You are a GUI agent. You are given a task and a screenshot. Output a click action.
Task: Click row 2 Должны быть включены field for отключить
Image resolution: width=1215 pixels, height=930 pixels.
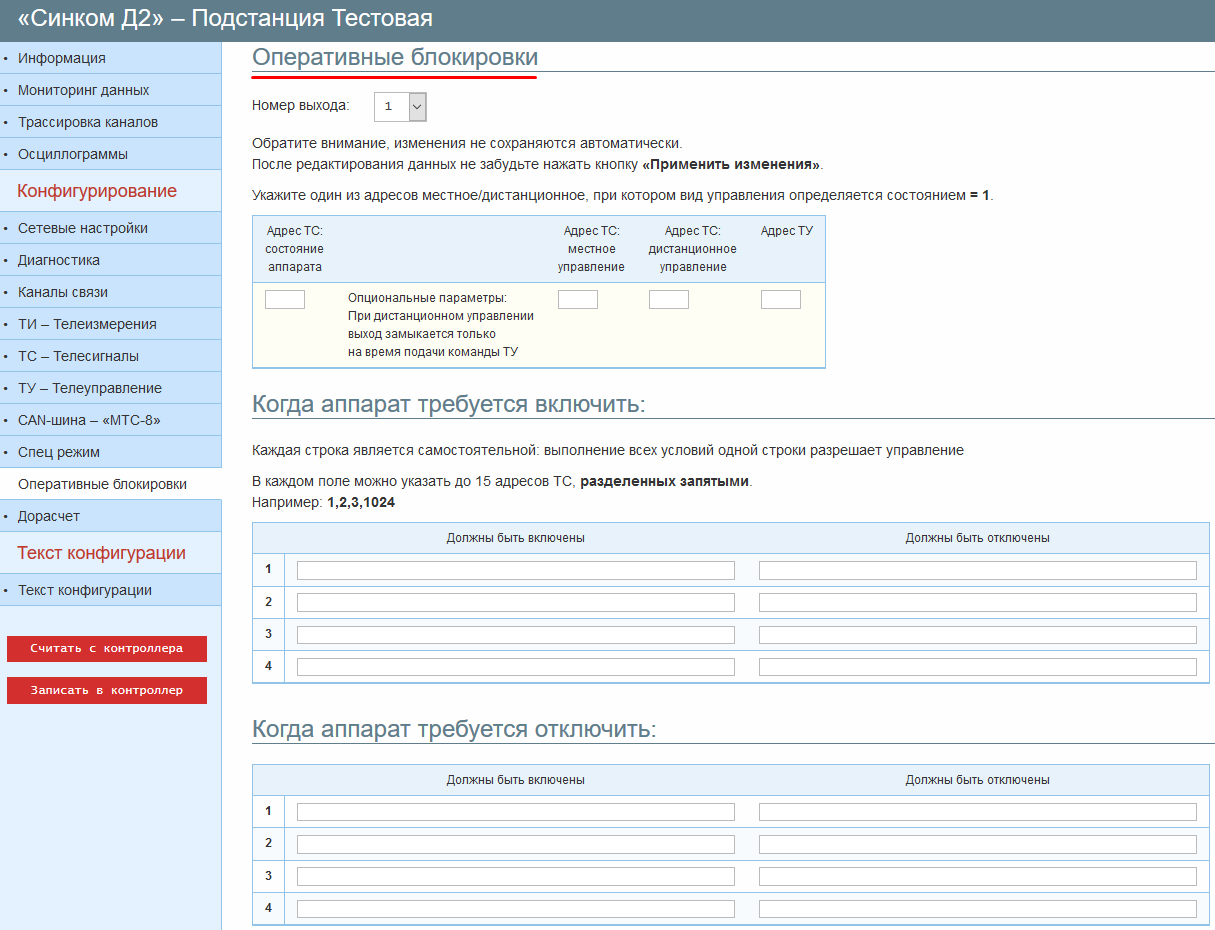coord(515,844)
